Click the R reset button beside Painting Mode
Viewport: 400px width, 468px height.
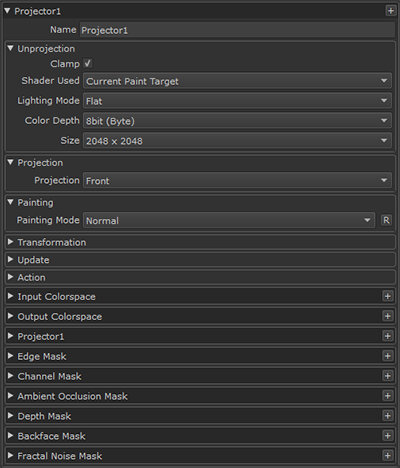(x=386, y=220)
